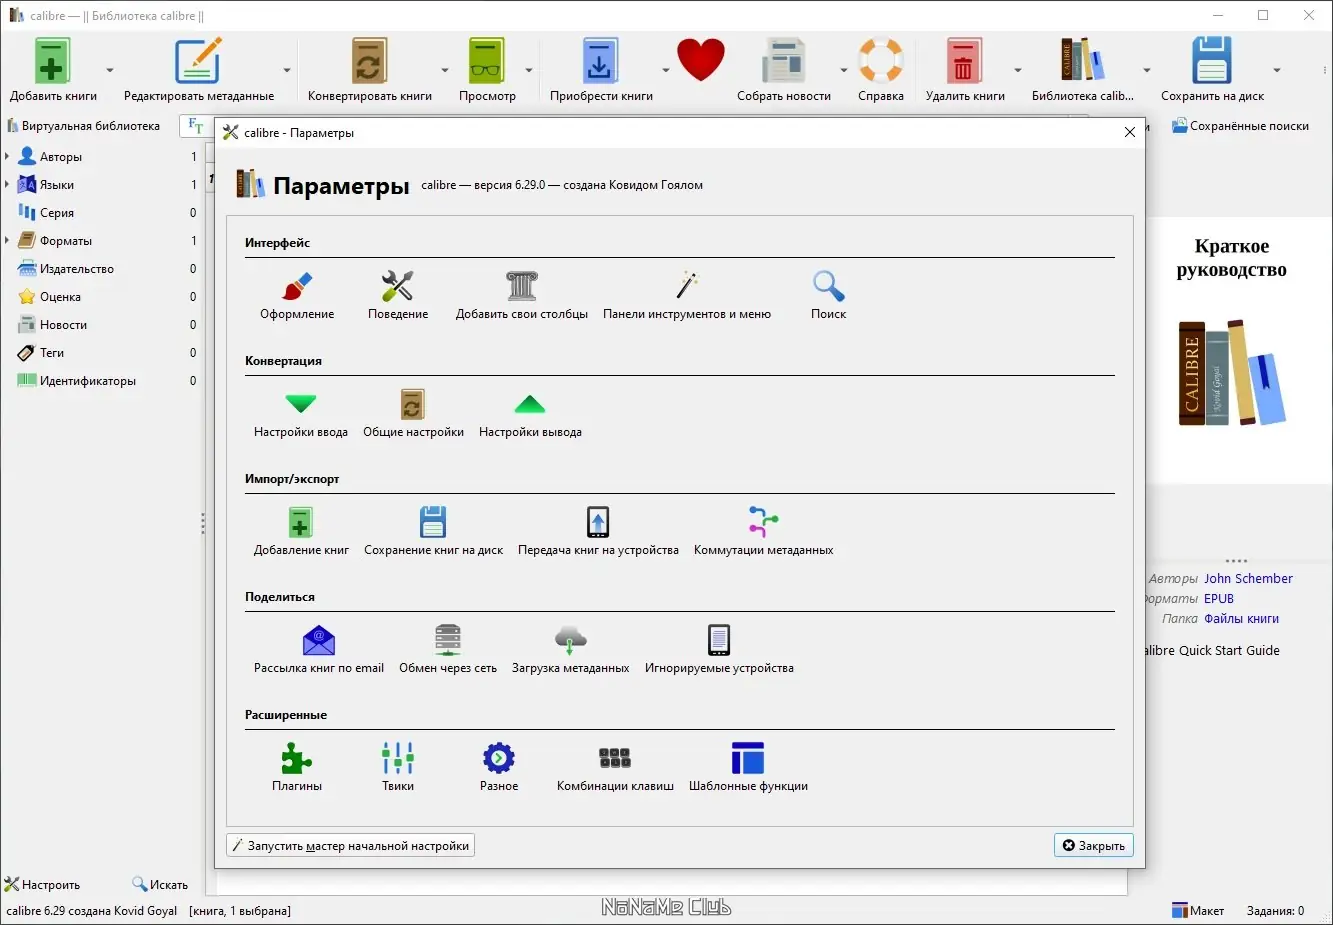
Task: Open dropdown arrow next to Просмотр
Action: [x=529, y=70]
